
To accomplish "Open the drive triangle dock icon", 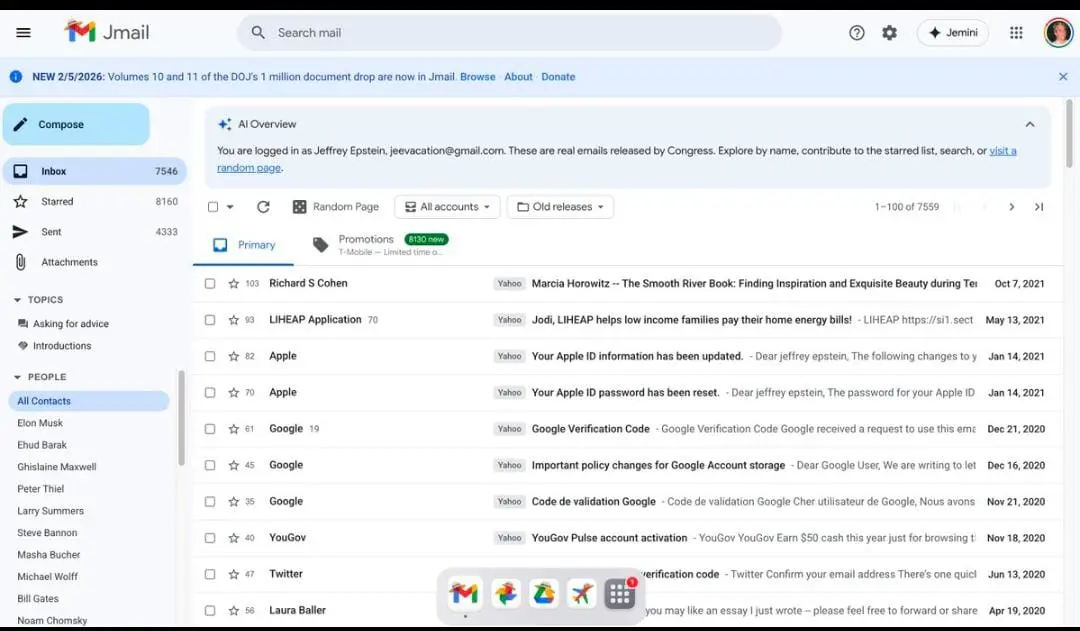I will pyautogui.click(x=543, y=593).
